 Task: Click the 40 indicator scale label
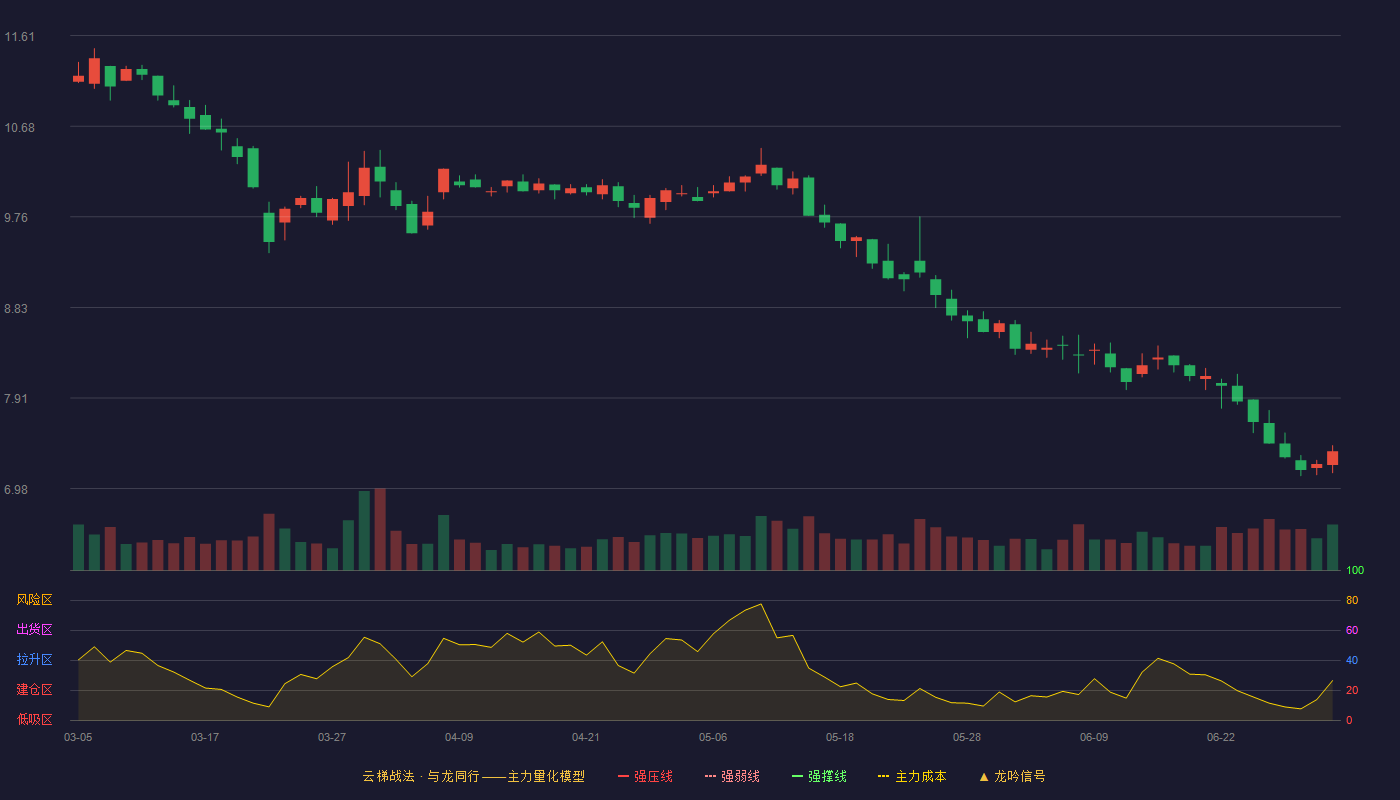(x=1352, y=660)
